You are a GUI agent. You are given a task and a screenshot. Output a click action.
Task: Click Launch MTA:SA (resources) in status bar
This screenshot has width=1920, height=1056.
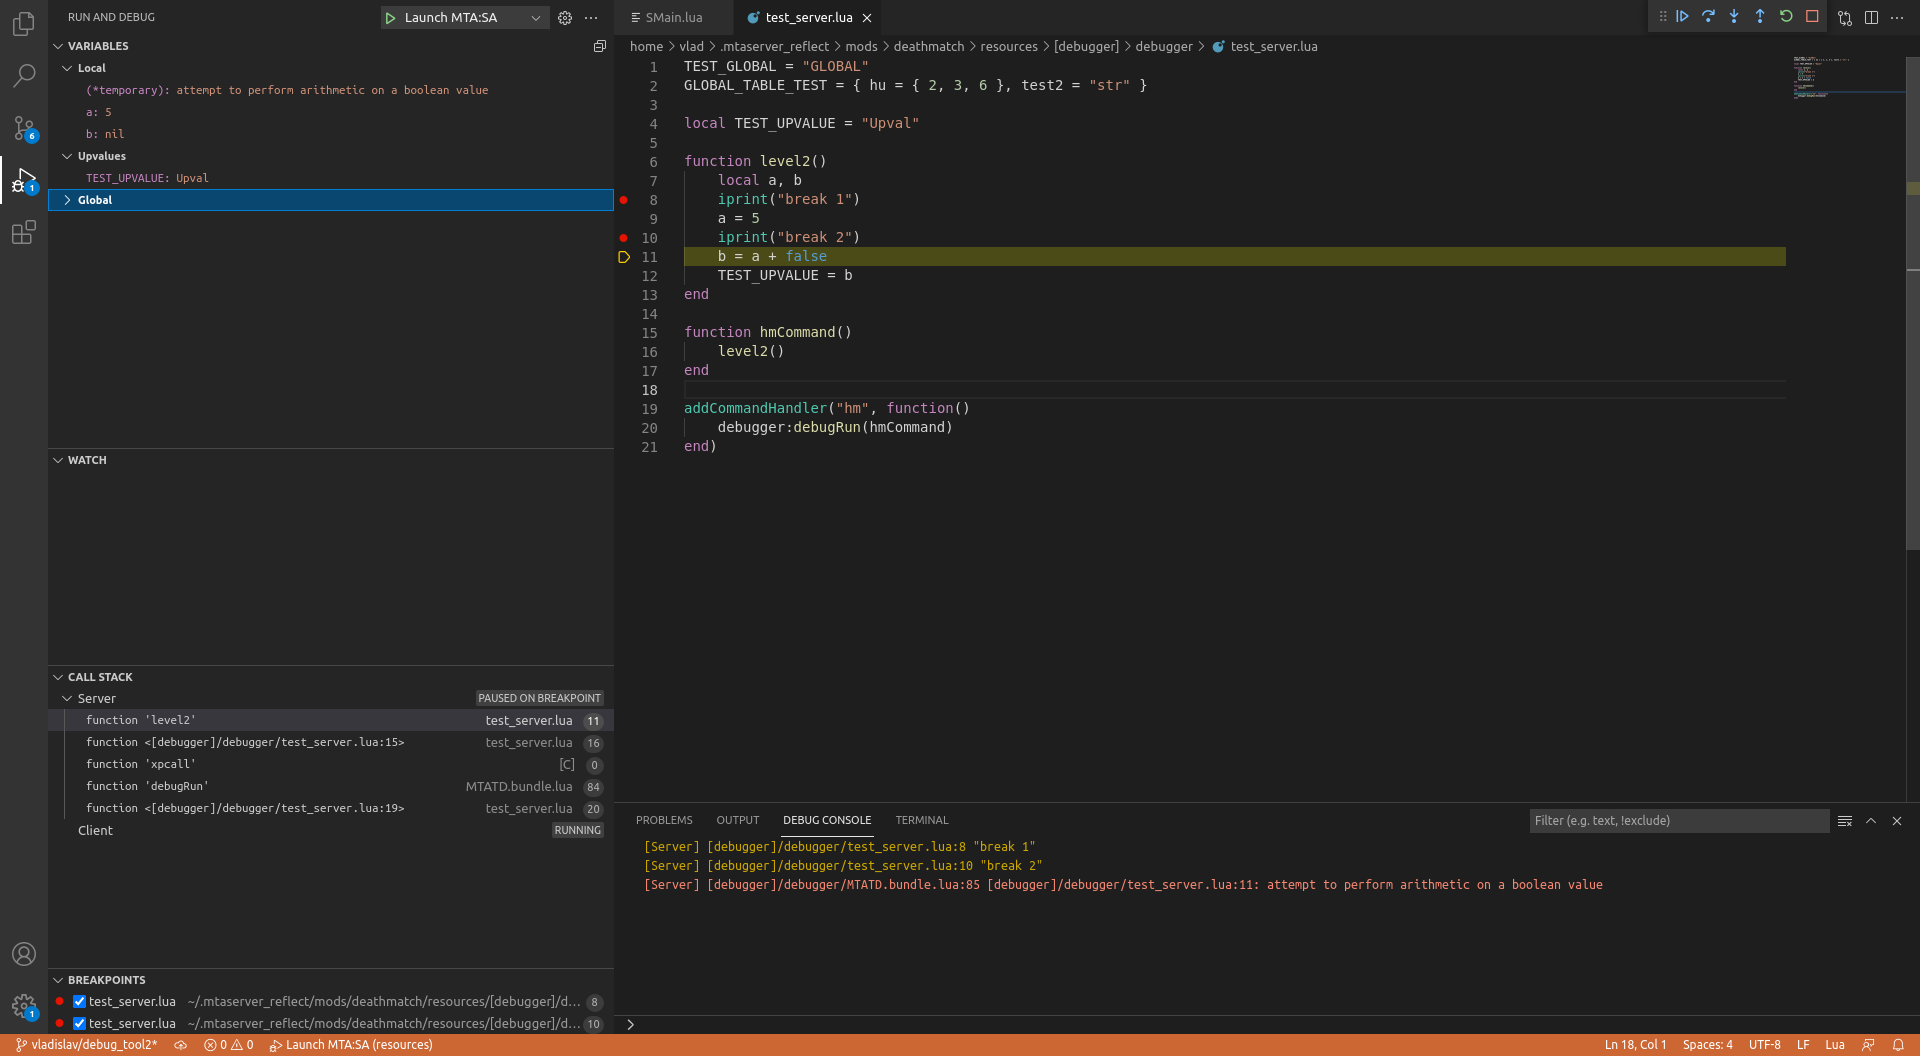(x=351, y=1045)
